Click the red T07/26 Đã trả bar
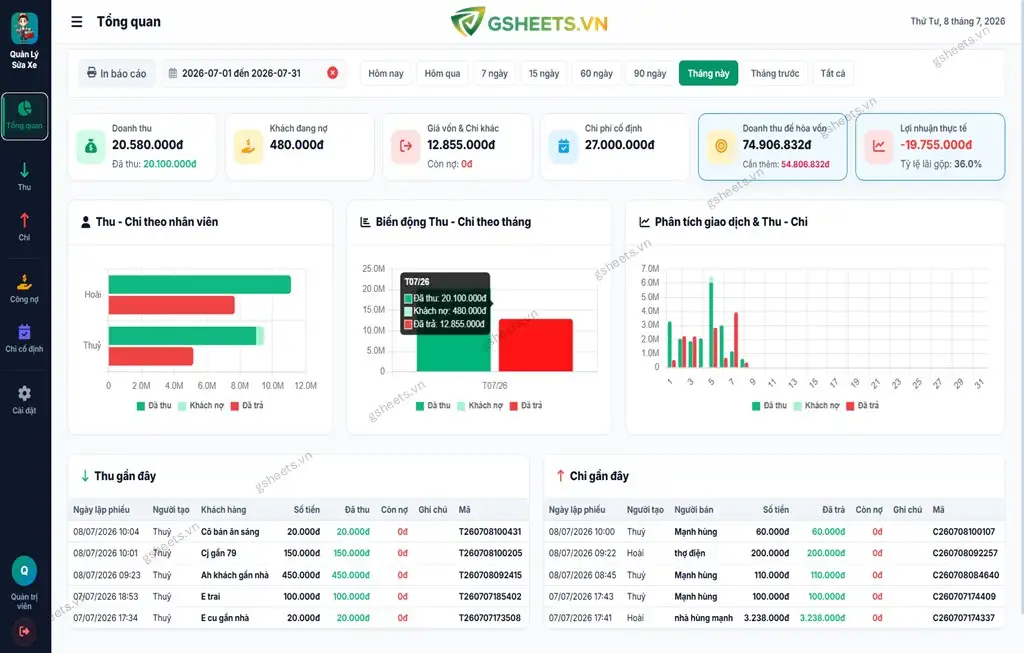 click(x=536, y=345)
